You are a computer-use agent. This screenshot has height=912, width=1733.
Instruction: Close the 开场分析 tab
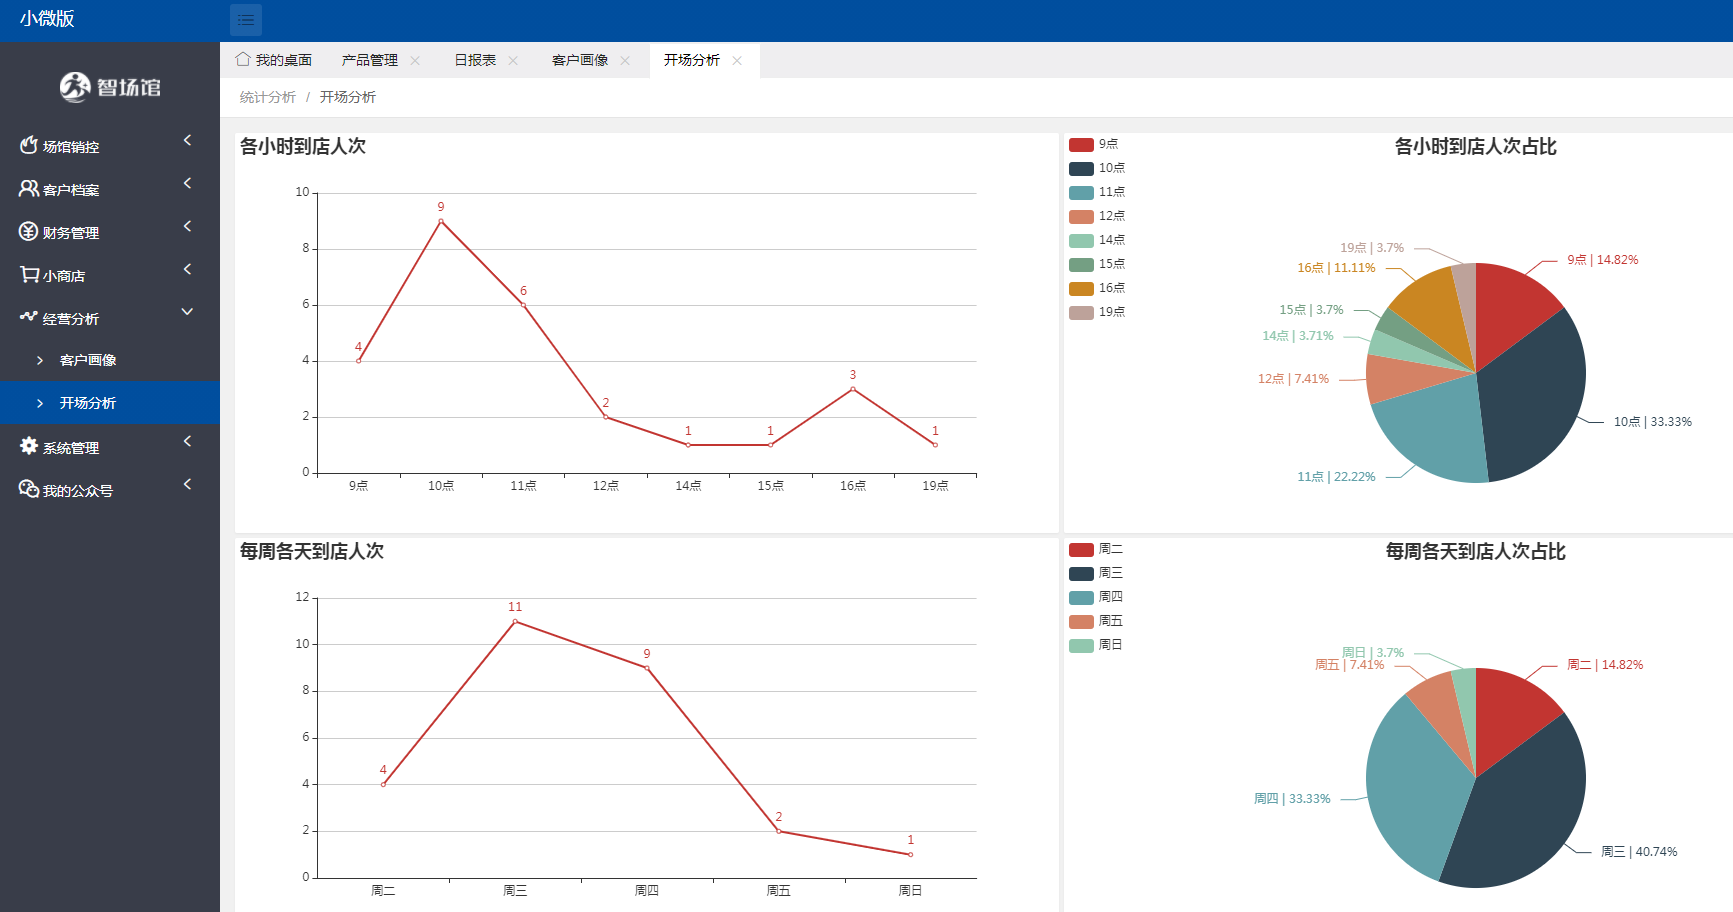737,61
